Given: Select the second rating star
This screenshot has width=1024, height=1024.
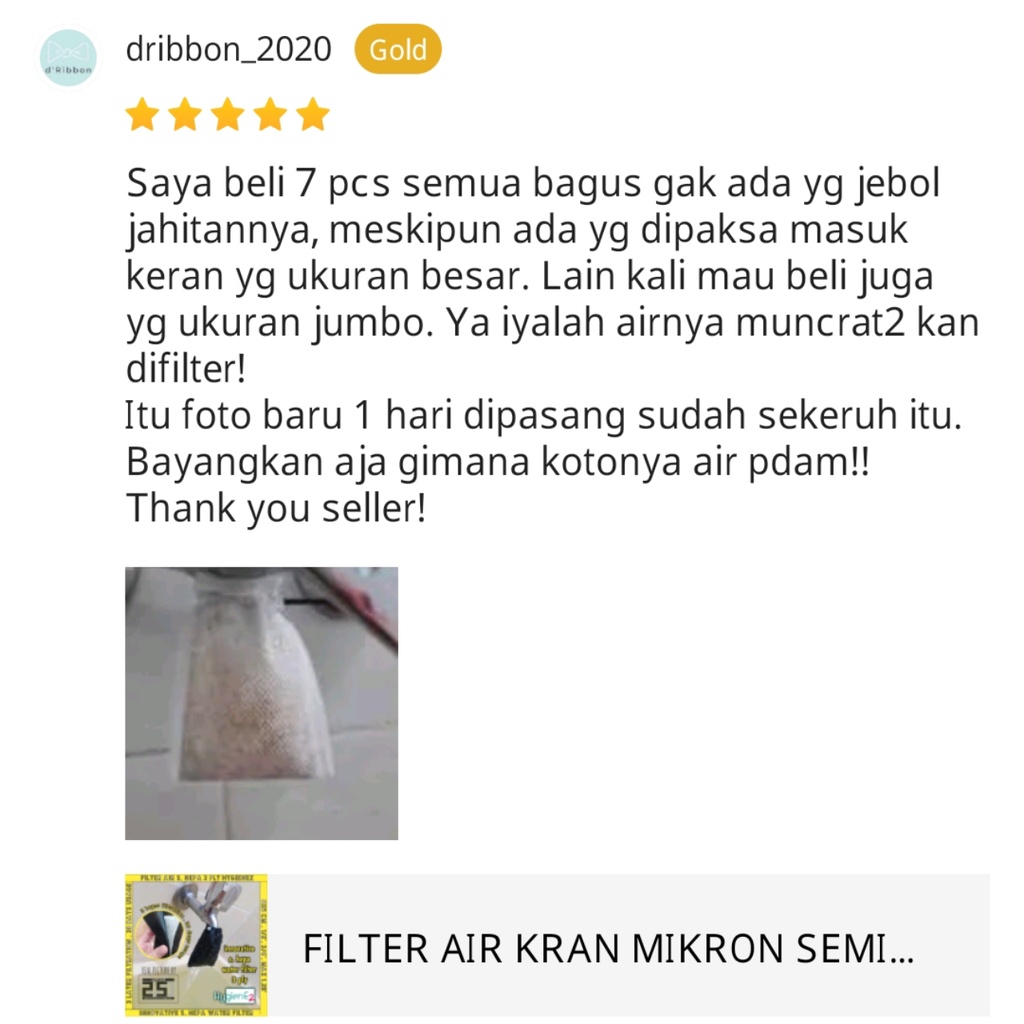Looking at the screenshot, I should [185, 114].
